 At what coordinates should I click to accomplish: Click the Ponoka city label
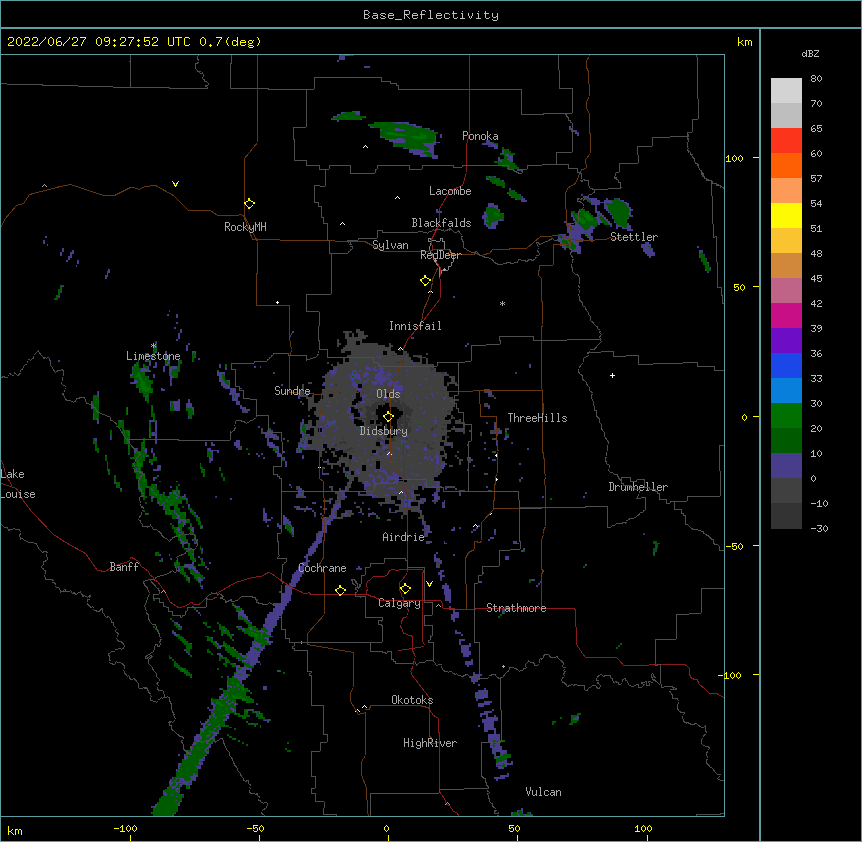pyautogui.click(x=480, y=136)
